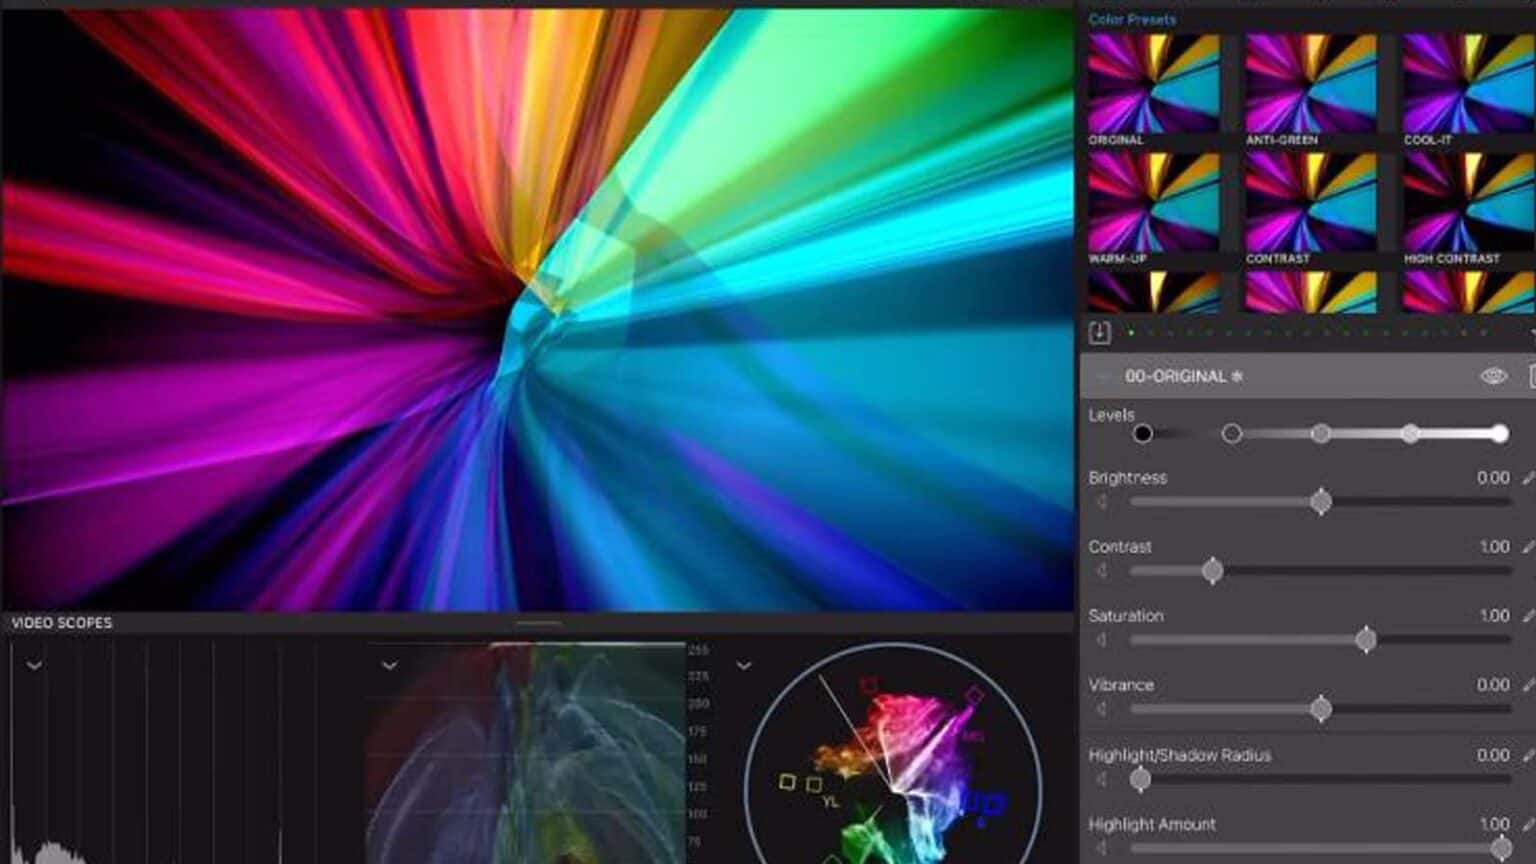
Task: Click the Highlight/Shadow Radius label
Action: click(x=1180, y=755)
